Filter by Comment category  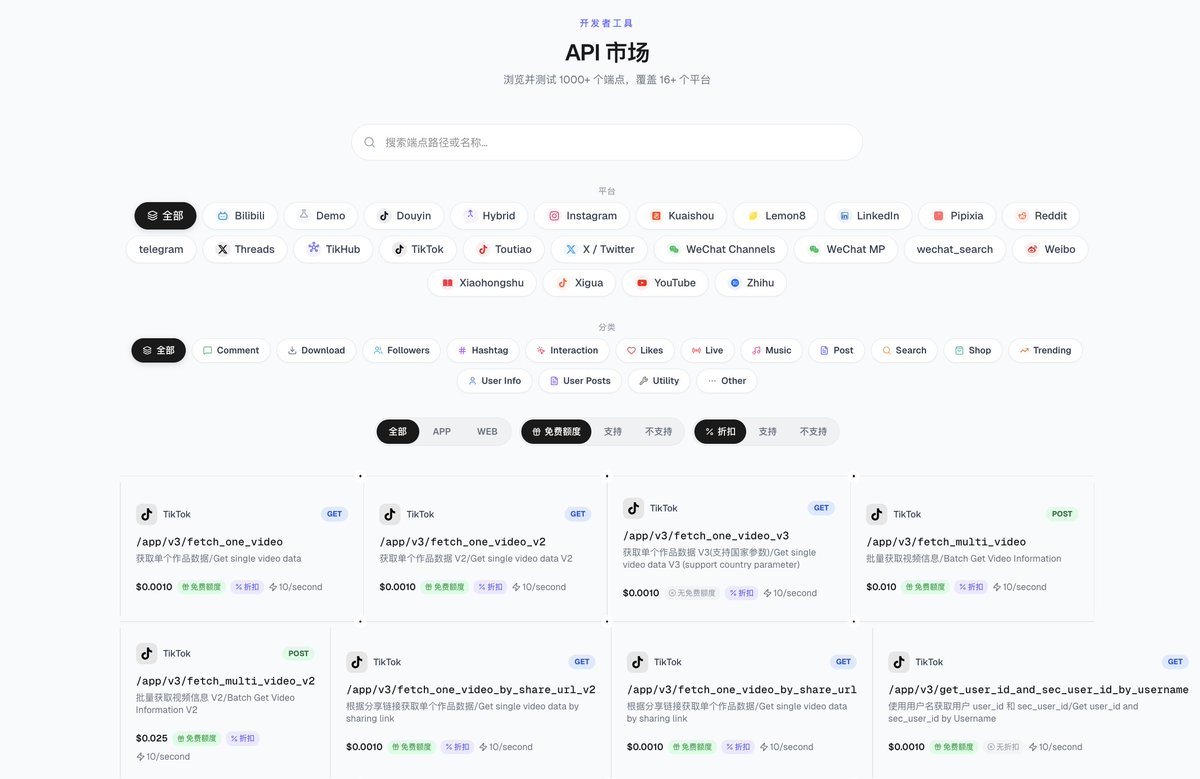[230, 350]
